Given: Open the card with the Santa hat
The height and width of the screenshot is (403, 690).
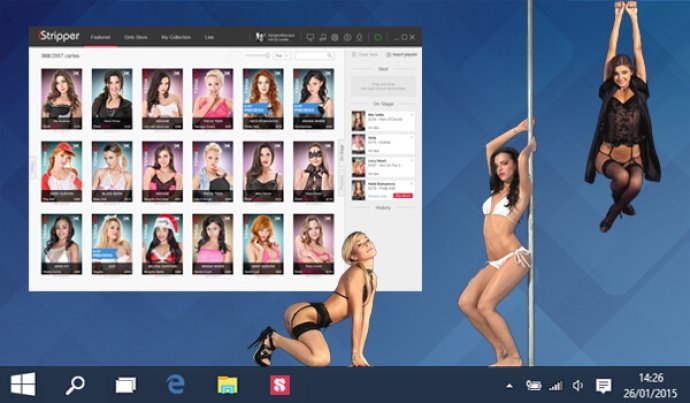Looking at the screenshot, I should [162, 245].
